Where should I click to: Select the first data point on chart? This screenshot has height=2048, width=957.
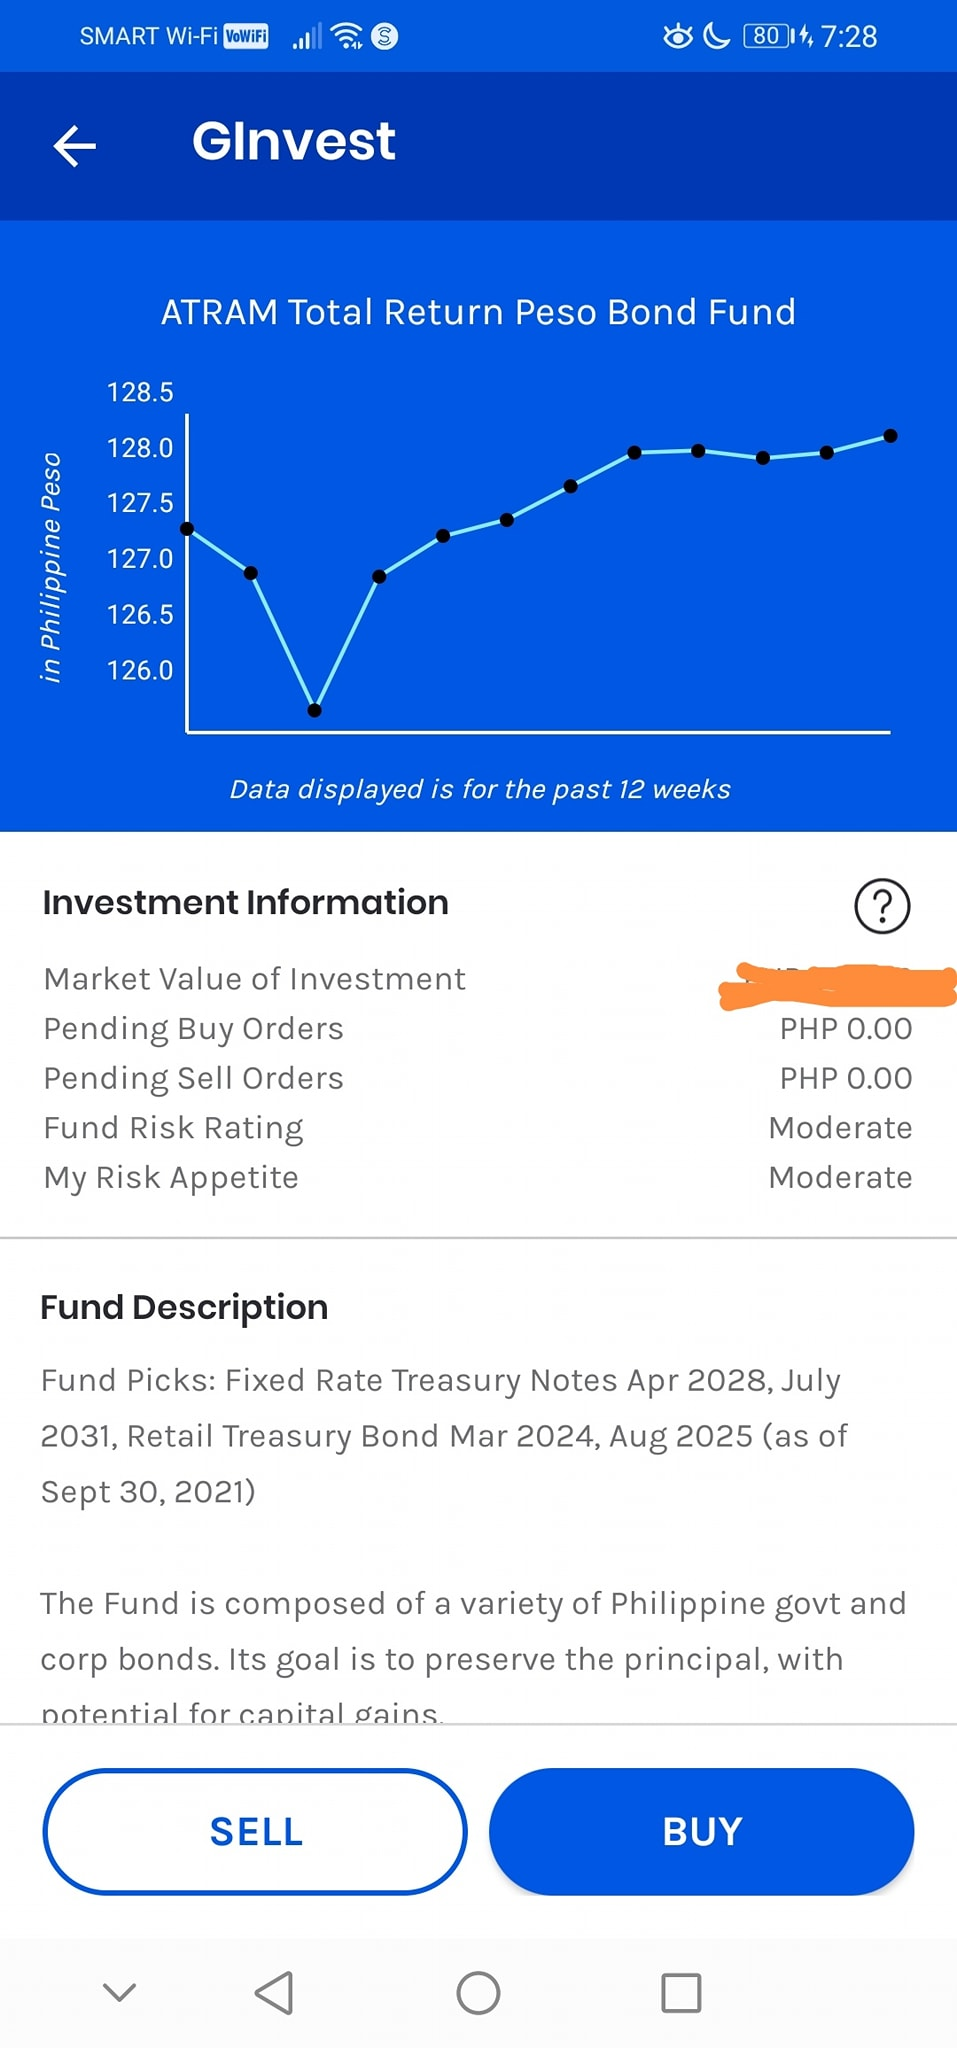pyautogui.click(x=187, y=528)
